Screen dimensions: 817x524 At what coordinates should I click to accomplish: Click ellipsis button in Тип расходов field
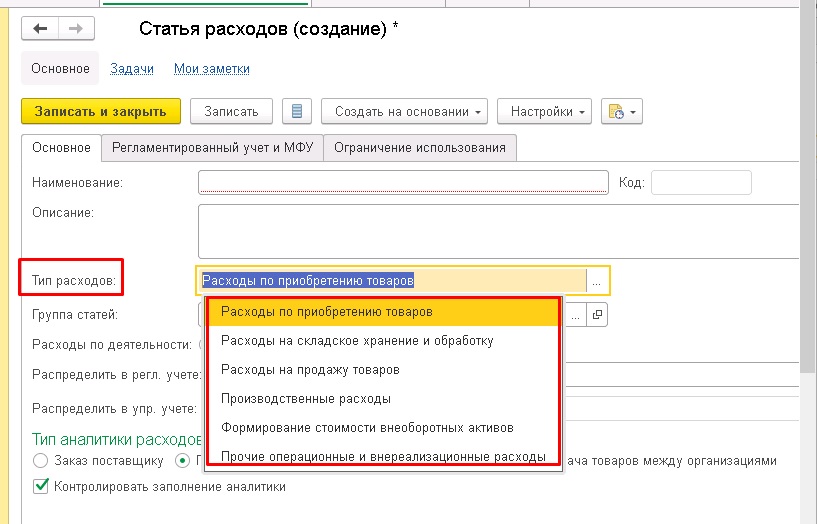pos(597,281)
